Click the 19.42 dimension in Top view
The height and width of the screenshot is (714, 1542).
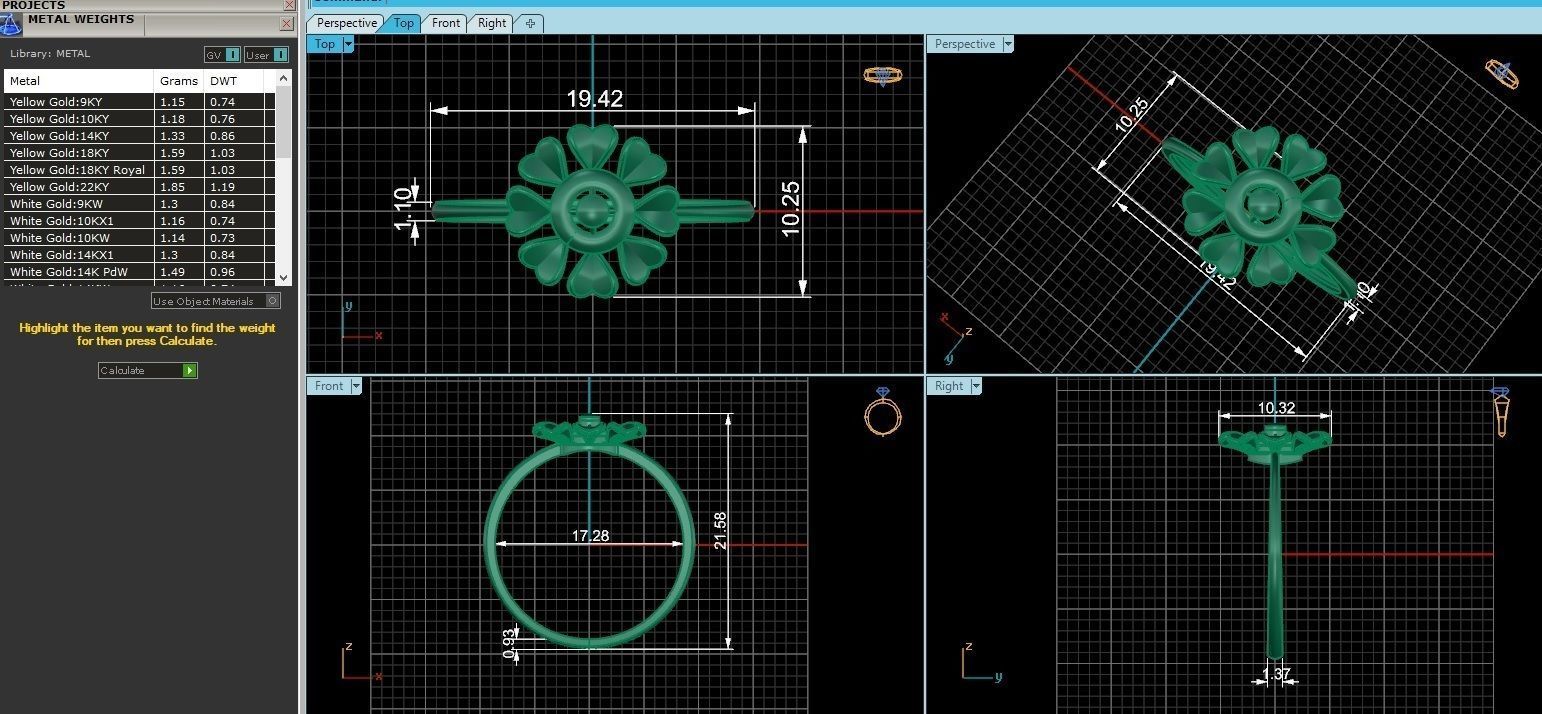(x=594, y=98)
